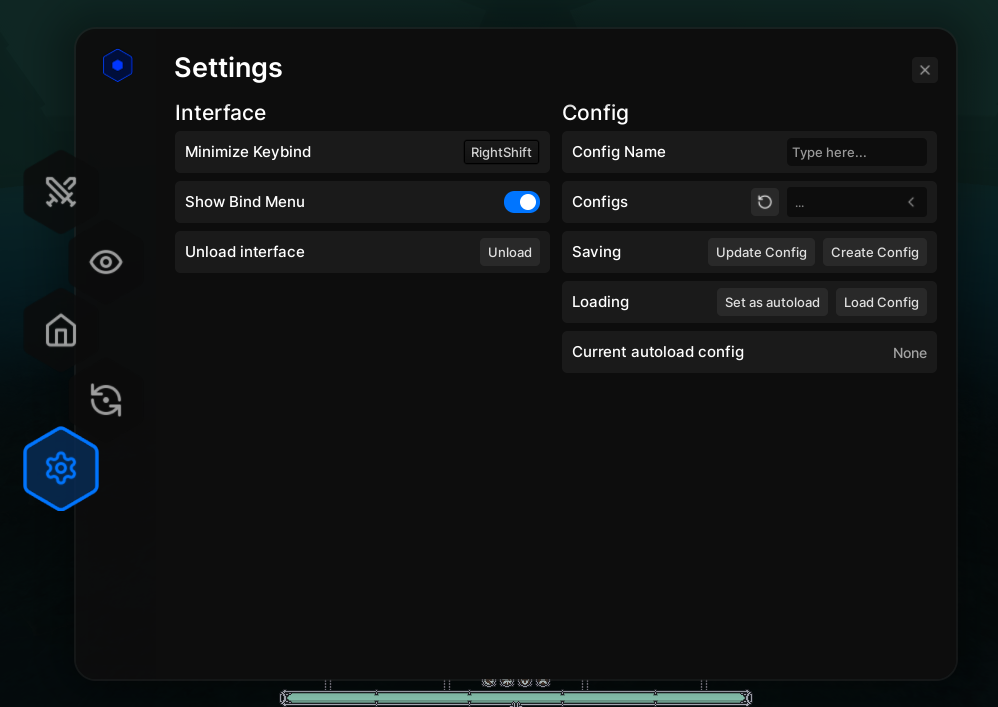Click the Create Config button
This screenshot has width=998, height=707.
(874, 253)
